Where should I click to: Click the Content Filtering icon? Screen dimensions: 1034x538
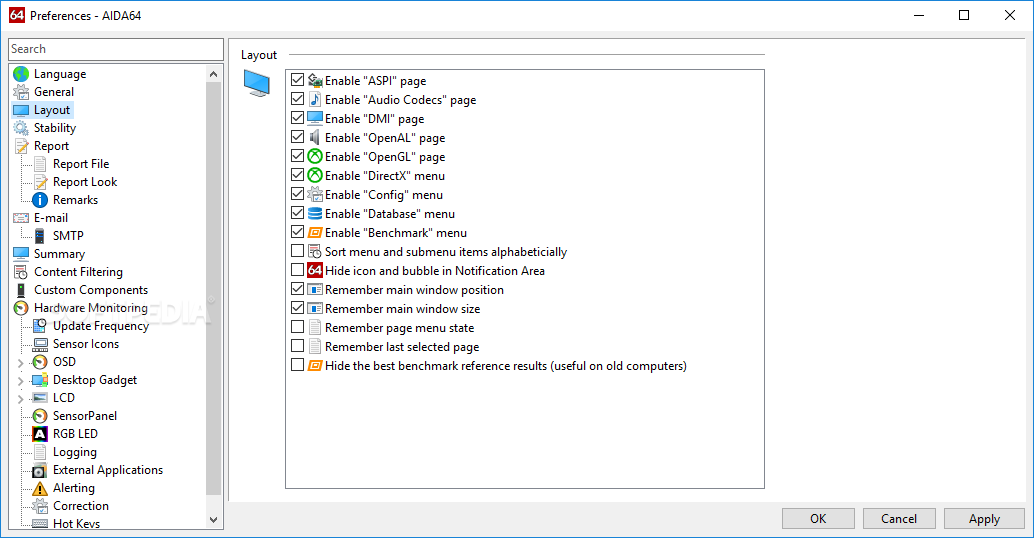21,272
